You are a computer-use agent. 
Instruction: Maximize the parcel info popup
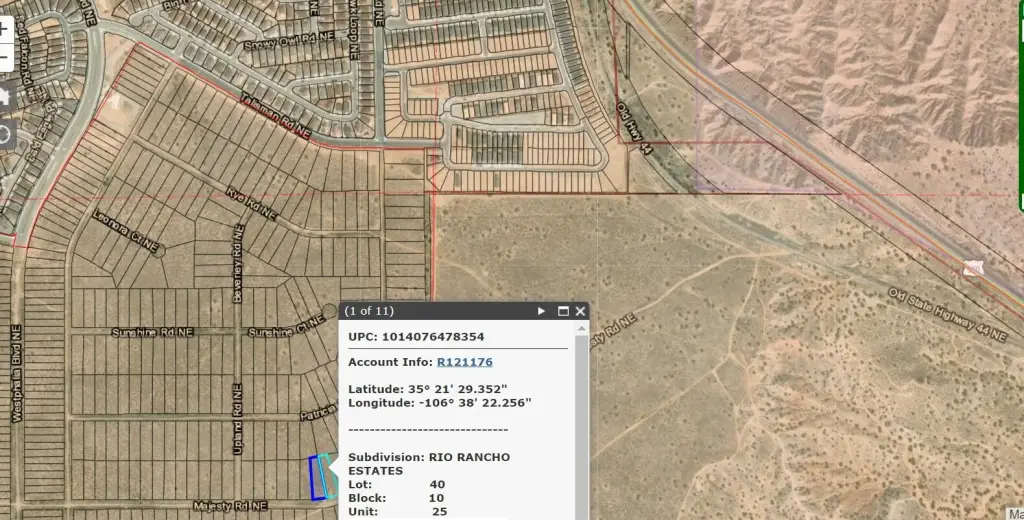(x=563, y=311)
